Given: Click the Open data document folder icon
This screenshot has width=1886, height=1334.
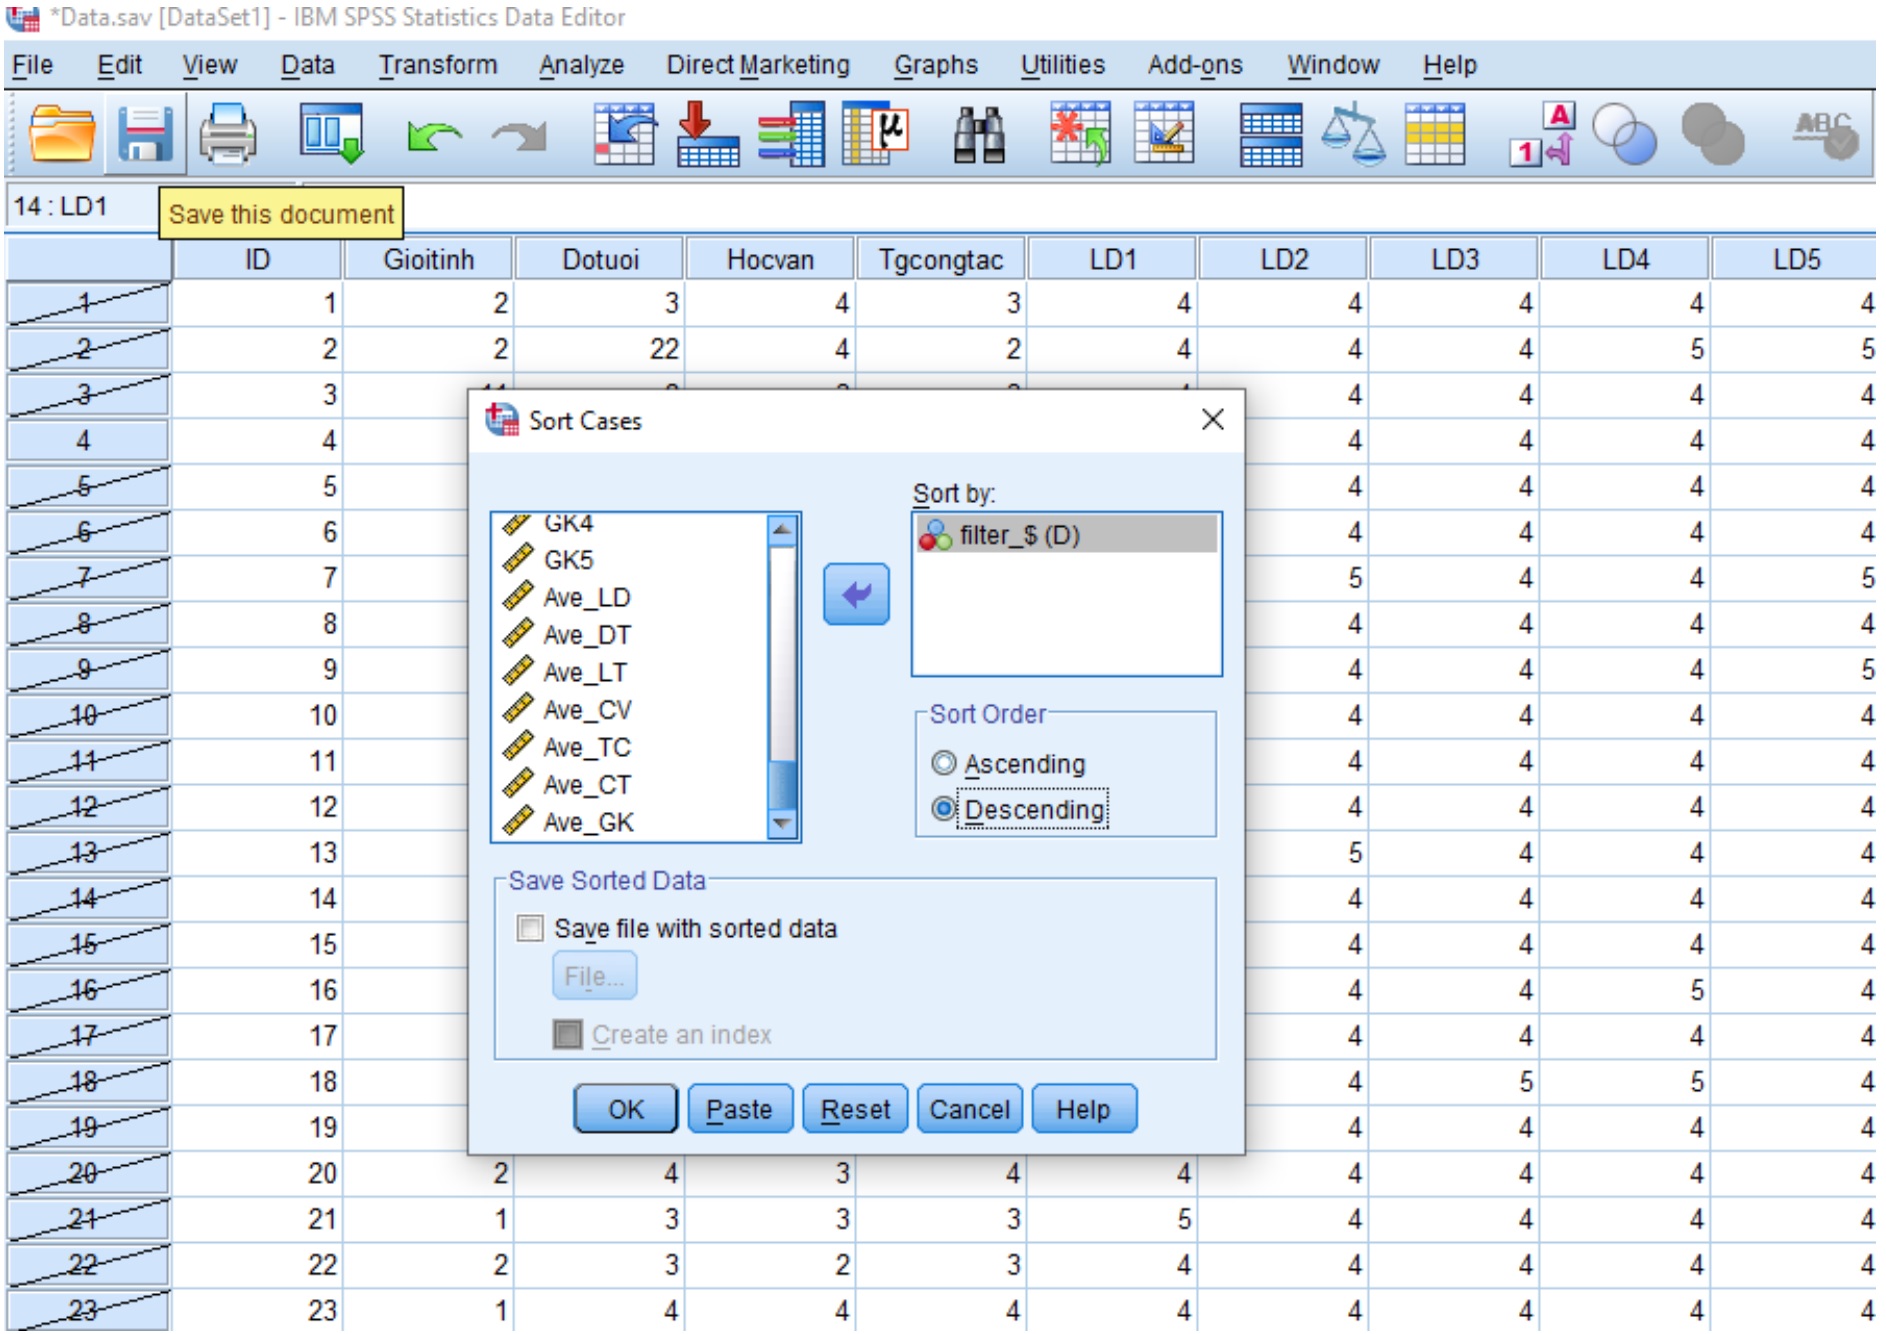Looking at the screenshot, I should tap(62, 134).
